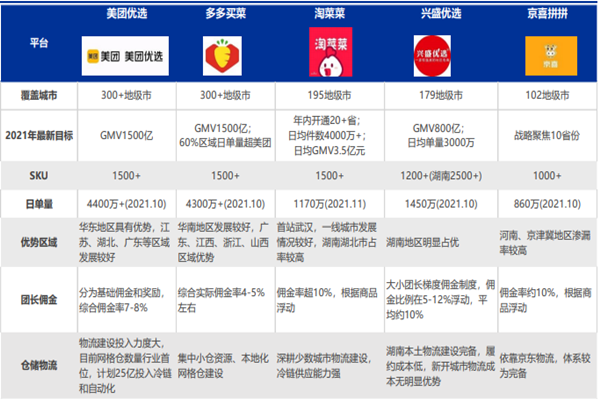
Task: Click the 物流建设投入力度大 cell
Action: pos(125,366)
